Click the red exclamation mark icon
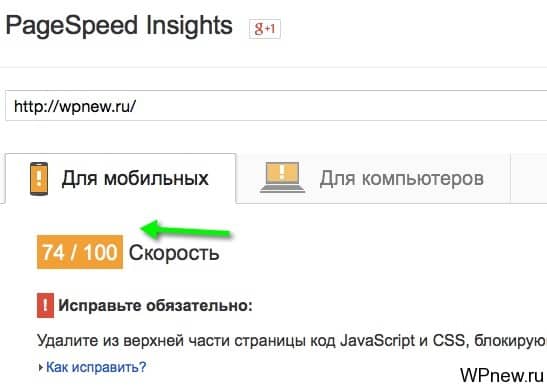 [x=45, y=305]
